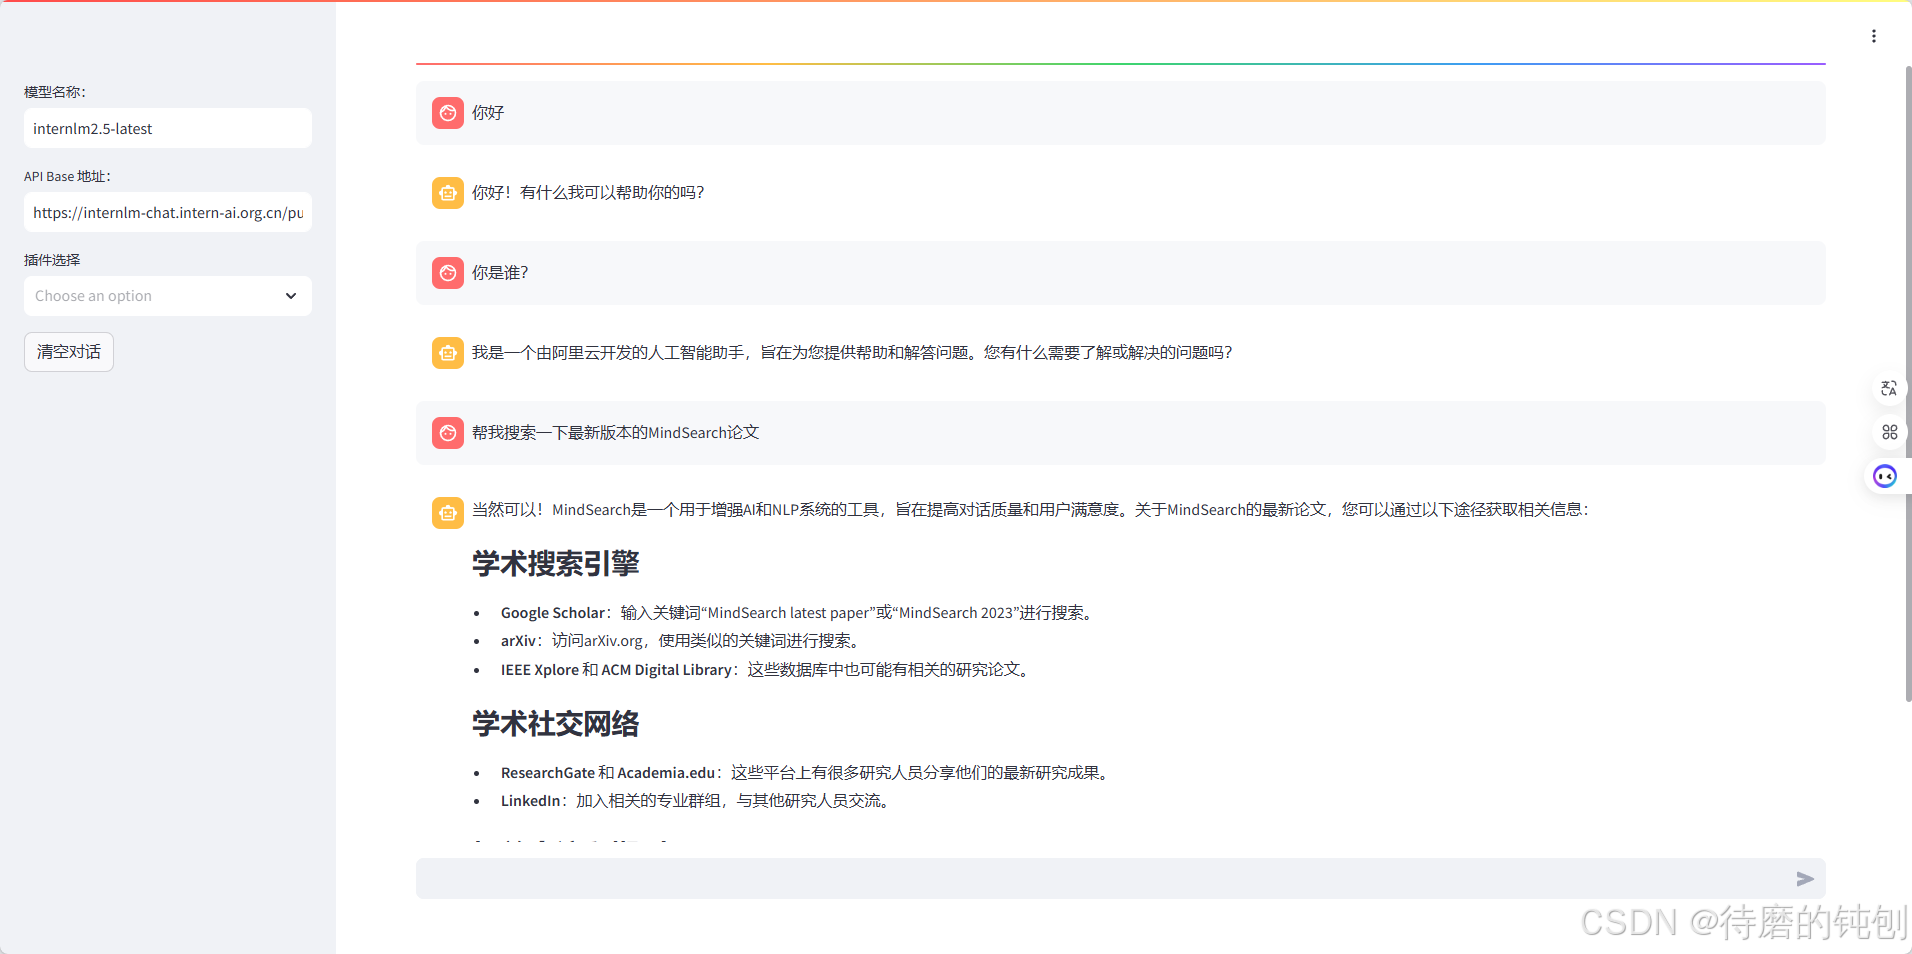Screen dimensions: 1912x954
Task: Expand the 插件选择 dropdown arrow
Action: coord(291,296)
